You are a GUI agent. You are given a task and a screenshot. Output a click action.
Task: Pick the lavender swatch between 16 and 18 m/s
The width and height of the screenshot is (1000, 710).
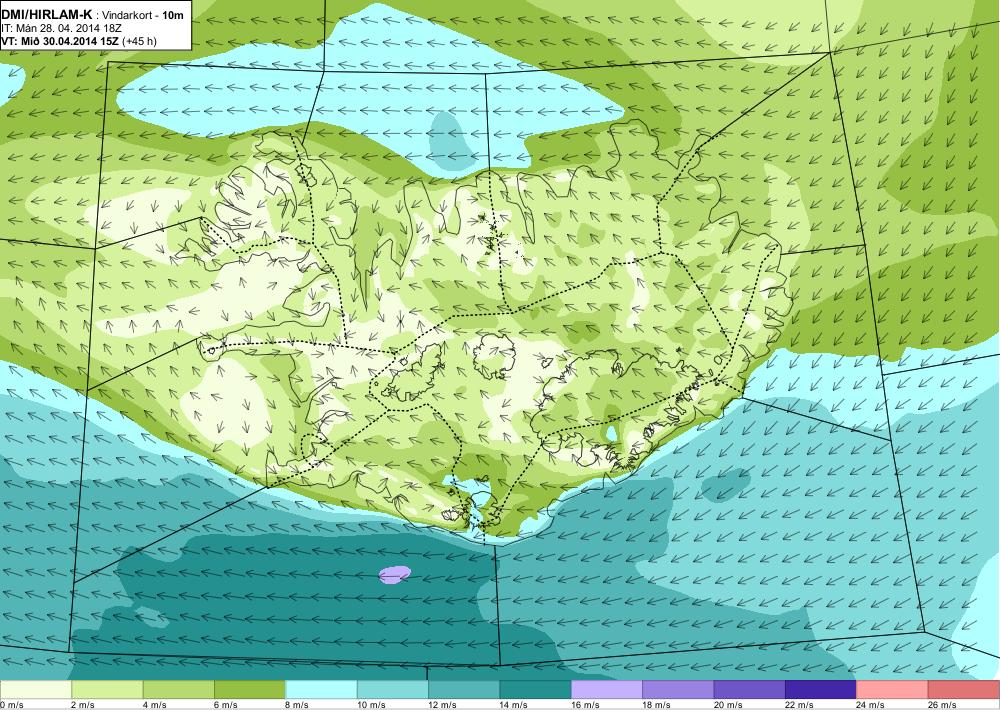tap(607, 690)
